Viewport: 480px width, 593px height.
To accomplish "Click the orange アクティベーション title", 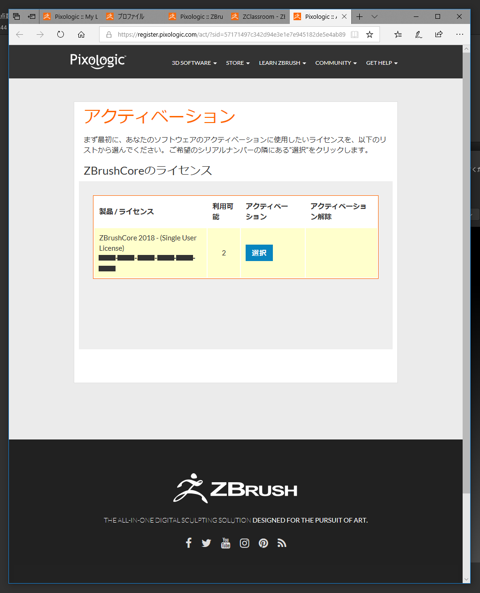I will 160,116.
